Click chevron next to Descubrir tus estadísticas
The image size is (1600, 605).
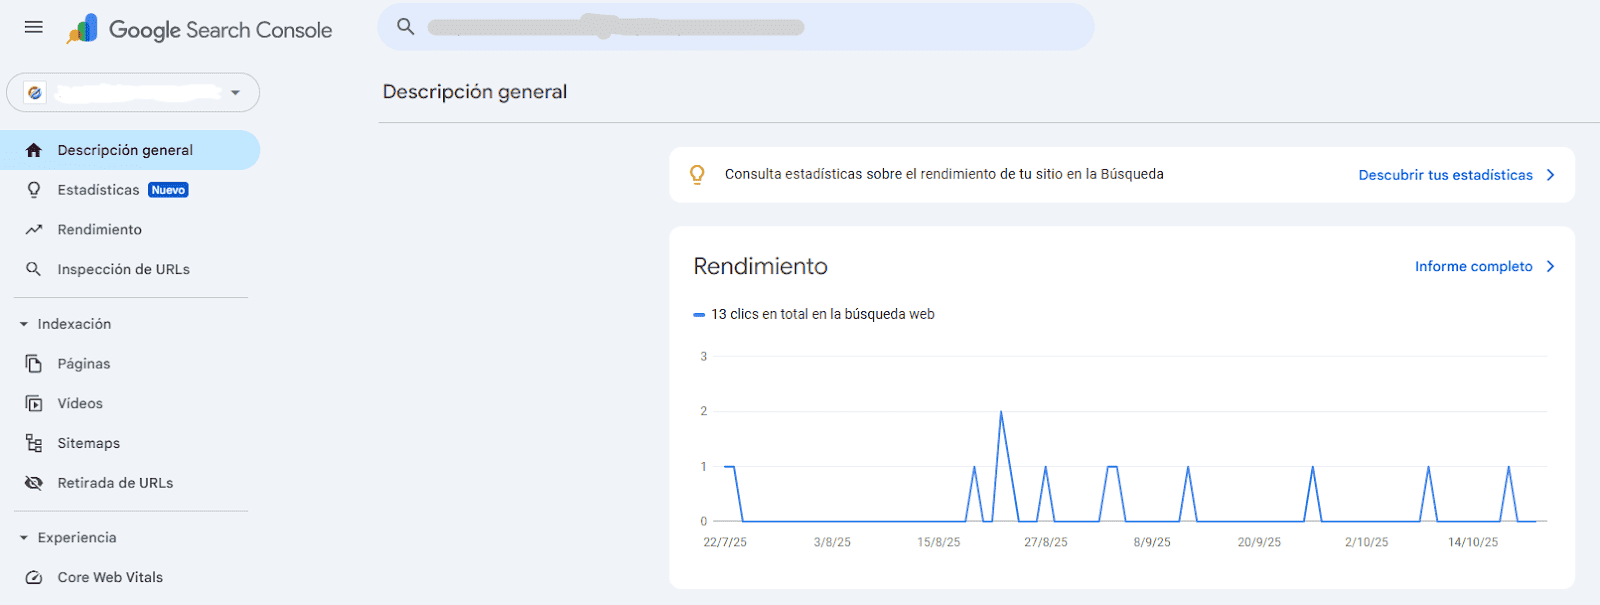coord(1551,175)
